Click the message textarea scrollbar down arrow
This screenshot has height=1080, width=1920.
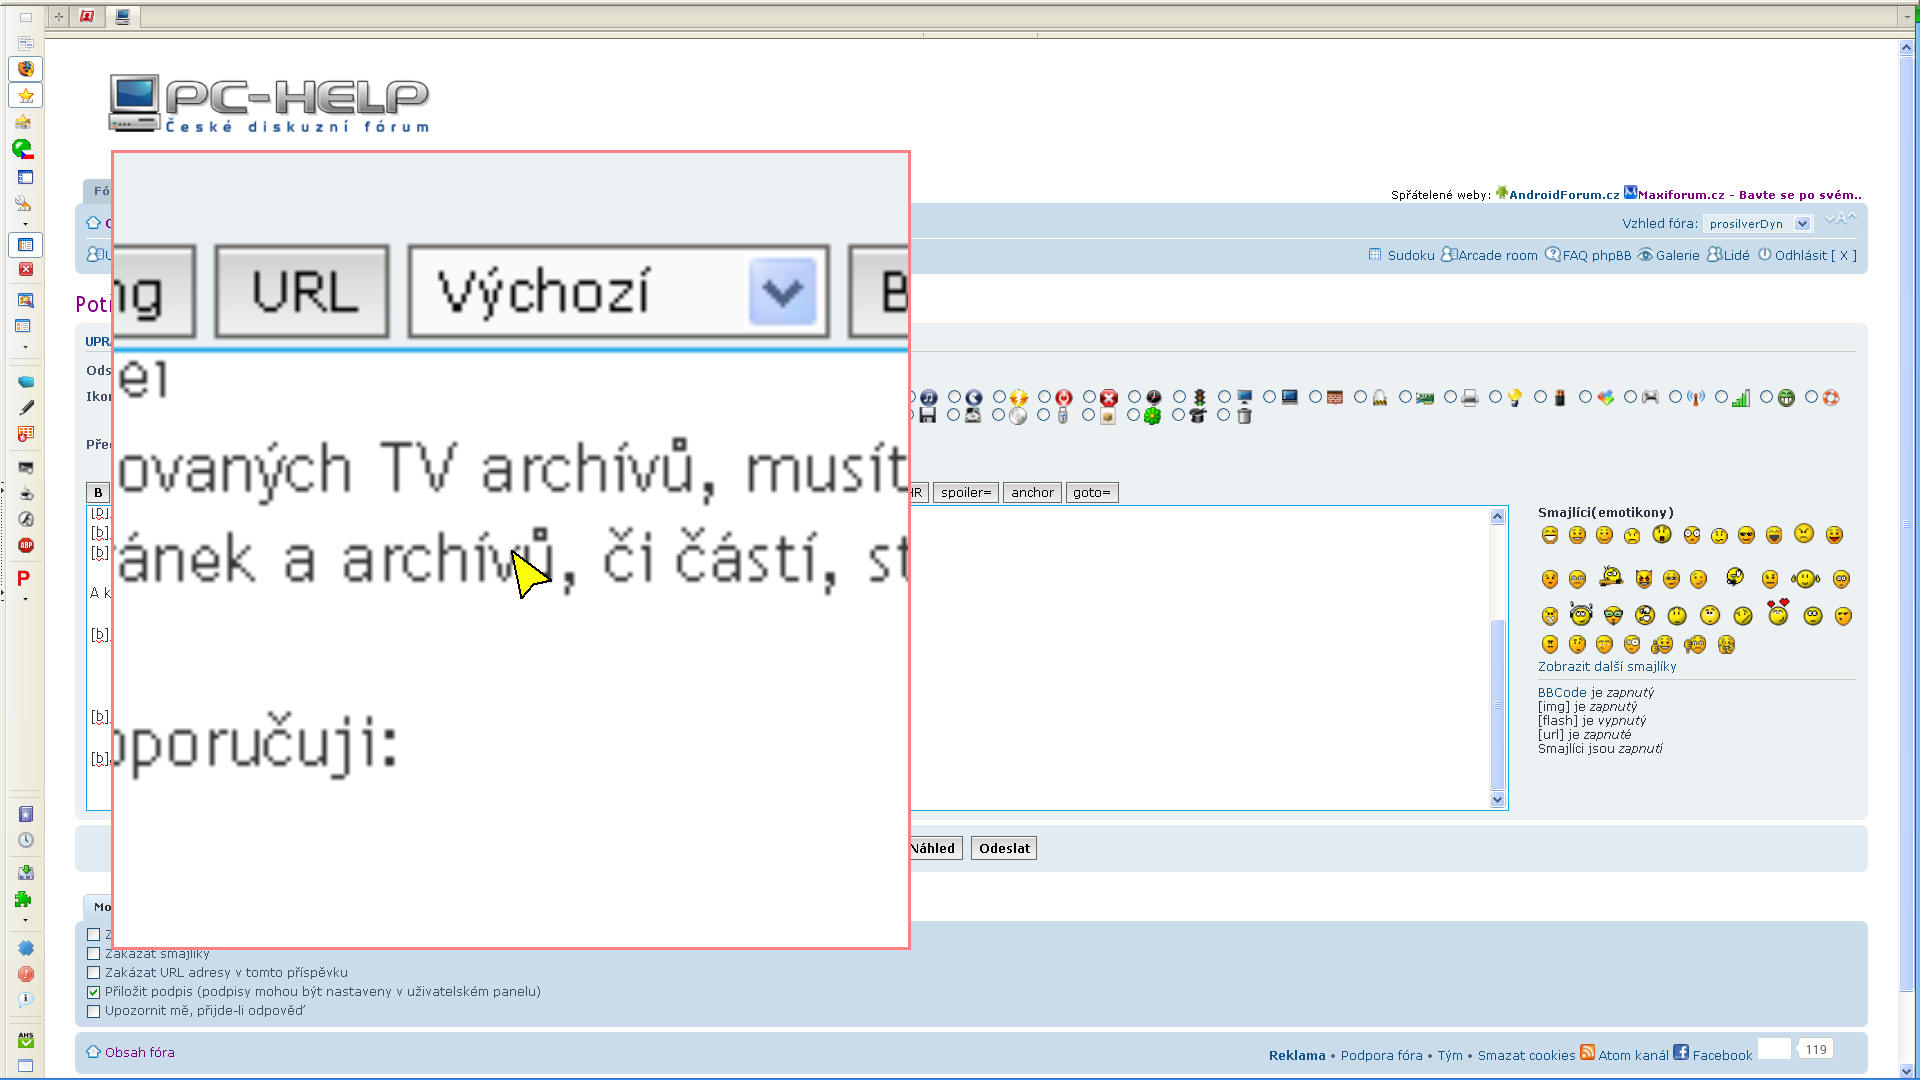click(x=1497, y=799)
